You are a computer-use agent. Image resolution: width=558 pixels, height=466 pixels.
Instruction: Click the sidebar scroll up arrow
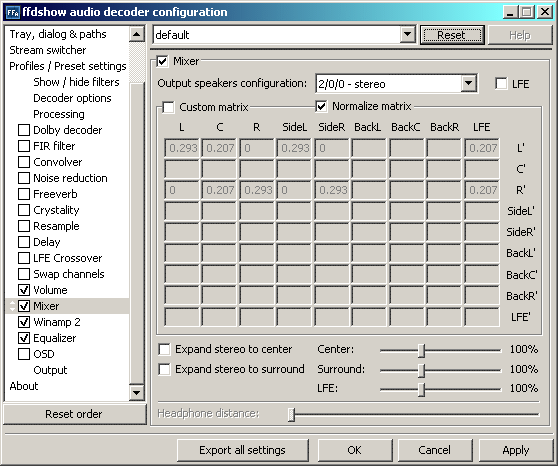click(137, 34)
